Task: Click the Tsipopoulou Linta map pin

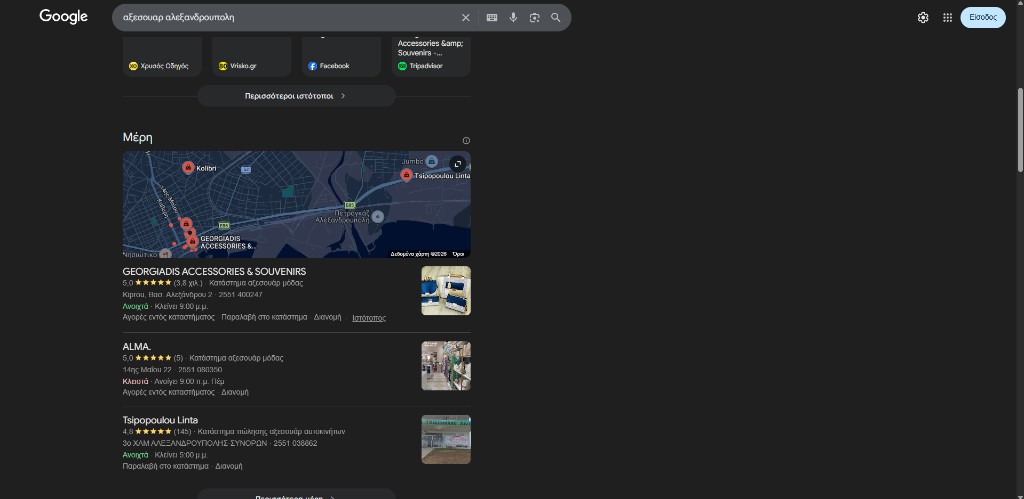Action: [406, 175]
